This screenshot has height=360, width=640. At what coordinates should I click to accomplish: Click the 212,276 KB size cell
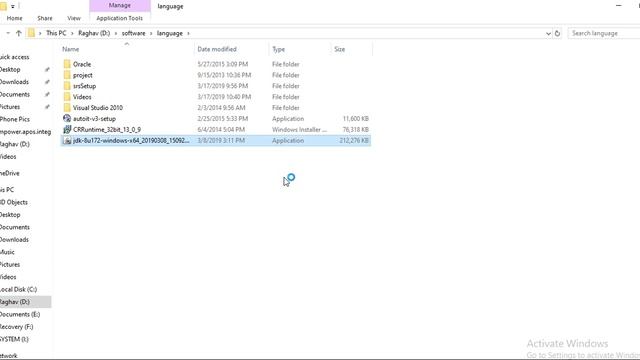click(354, 140)
